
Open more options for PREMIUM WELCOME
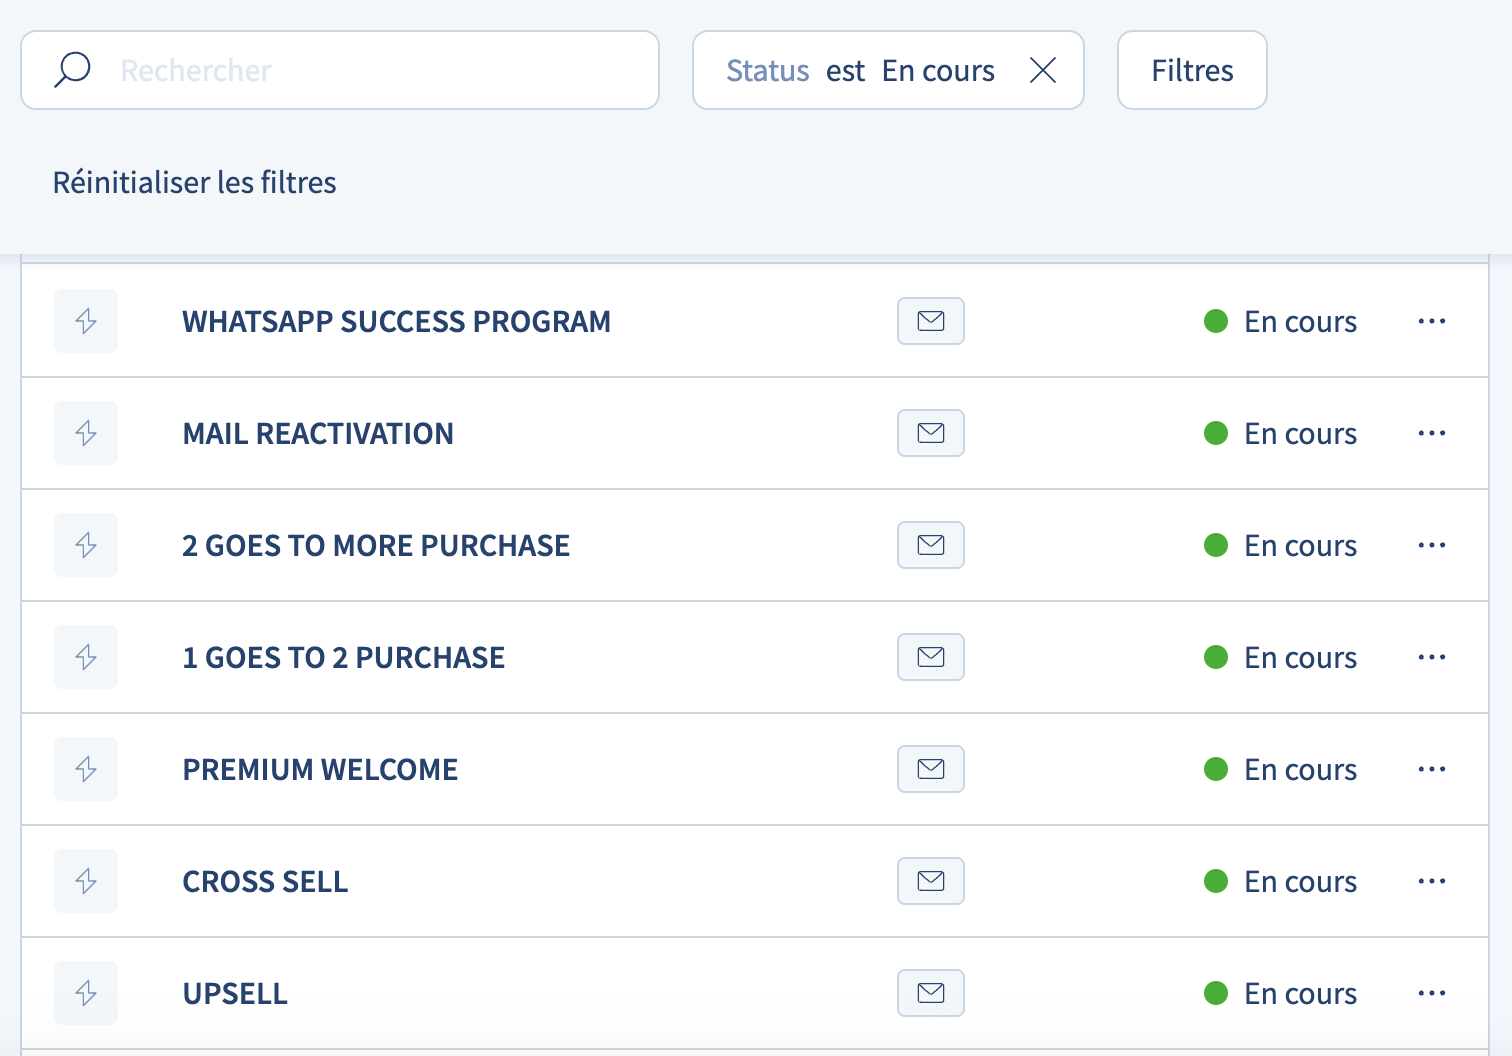[1431, 769]
